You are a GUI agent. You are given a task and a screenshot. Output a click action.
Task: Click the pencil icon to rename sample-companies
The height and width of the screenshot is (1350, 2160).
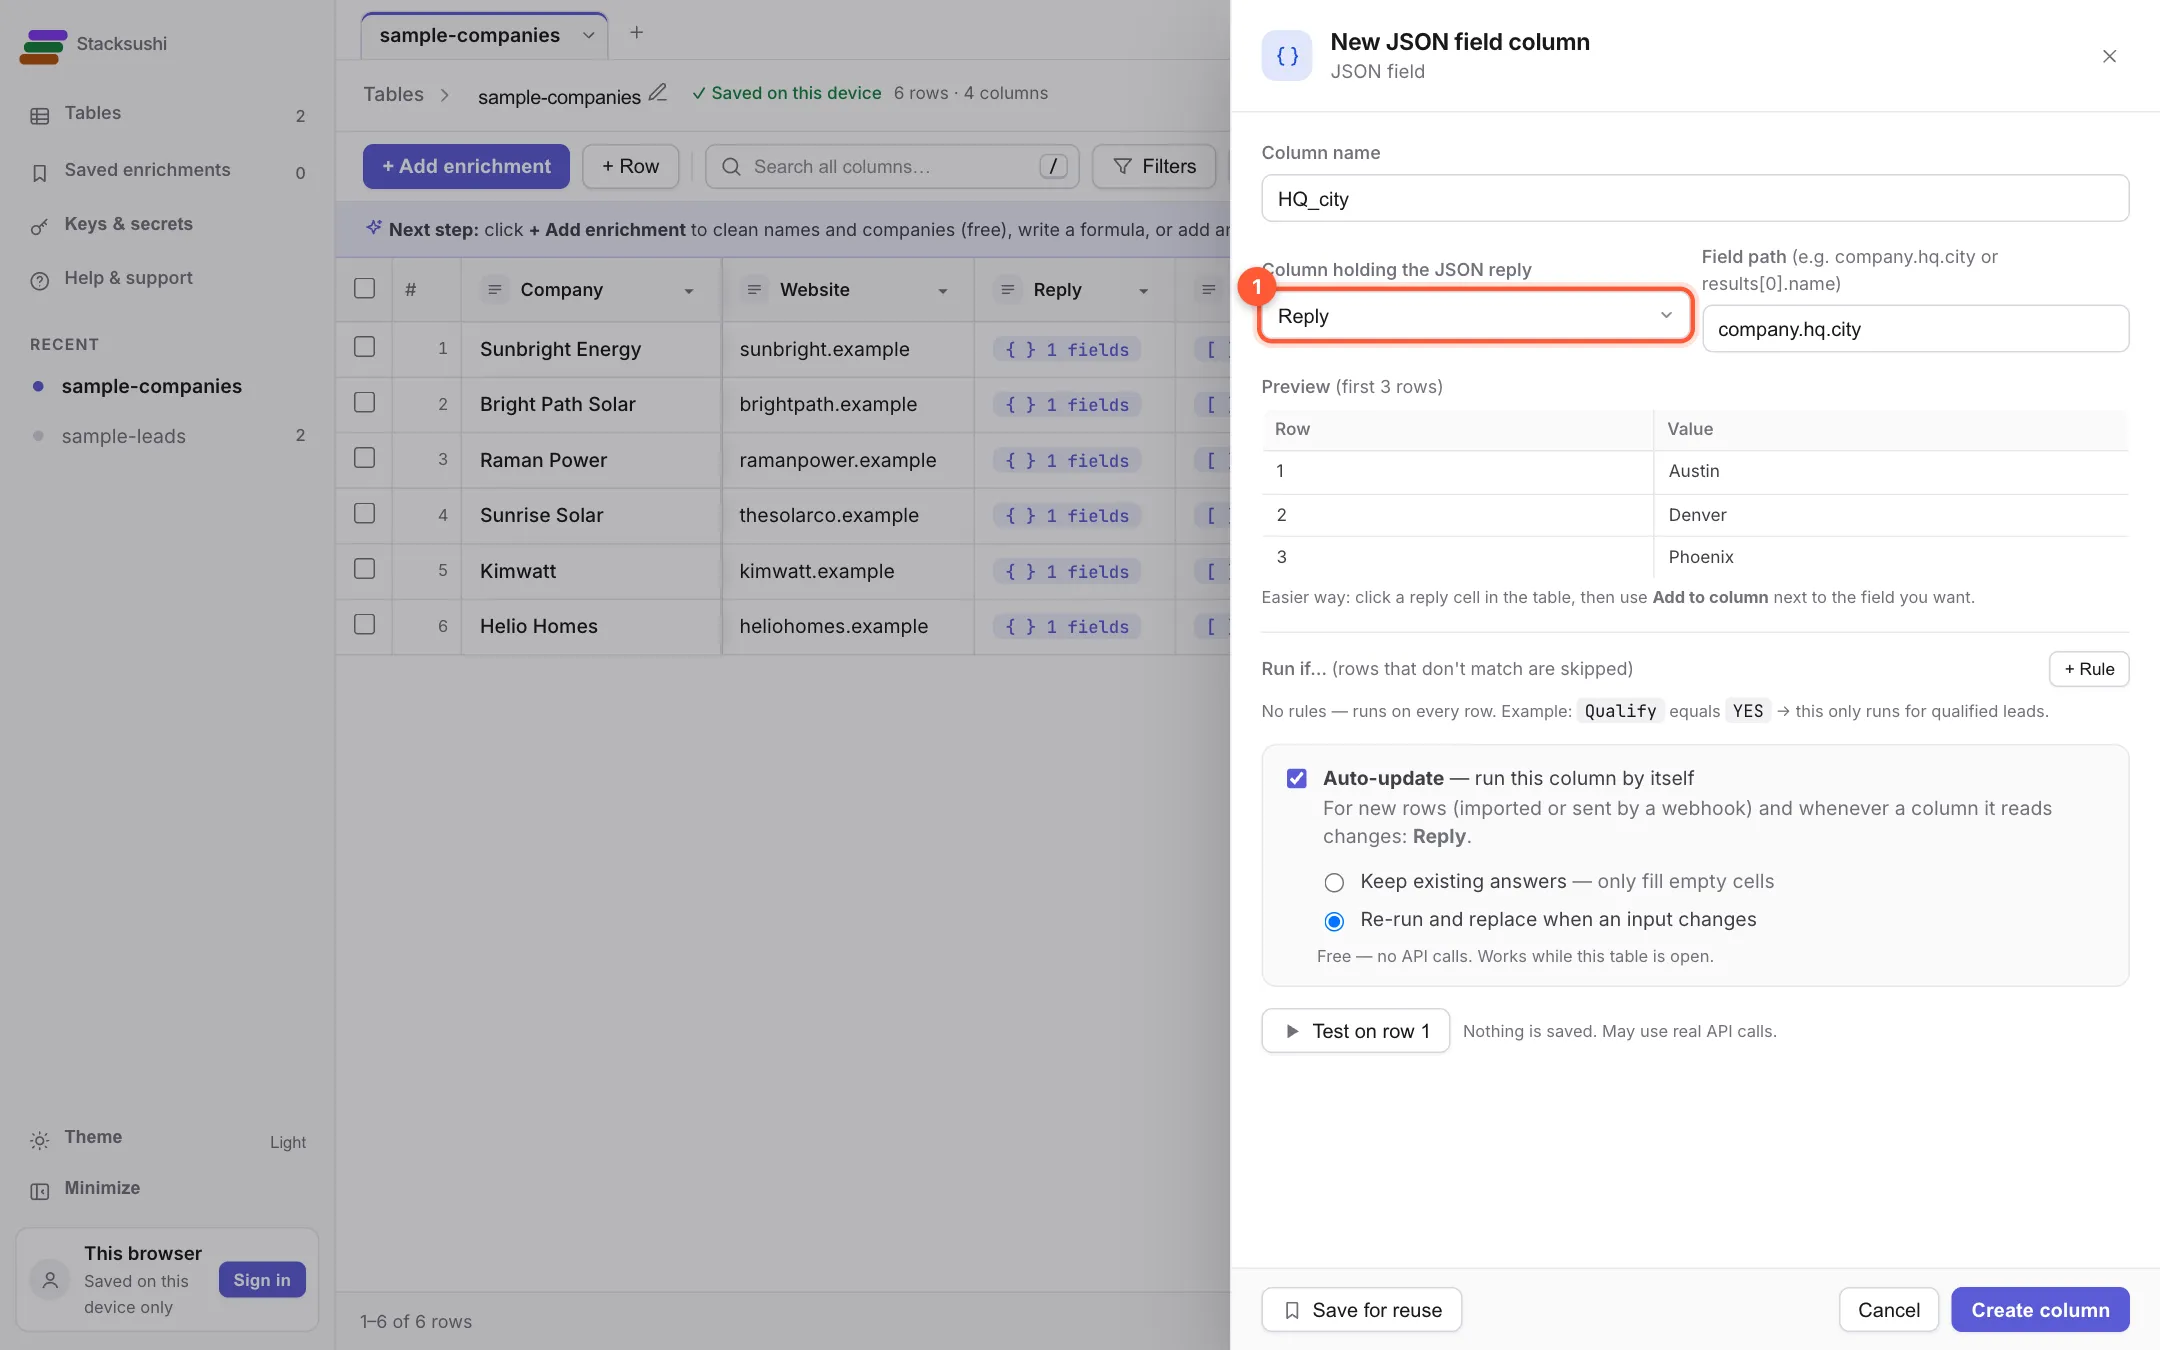(657, 93)
